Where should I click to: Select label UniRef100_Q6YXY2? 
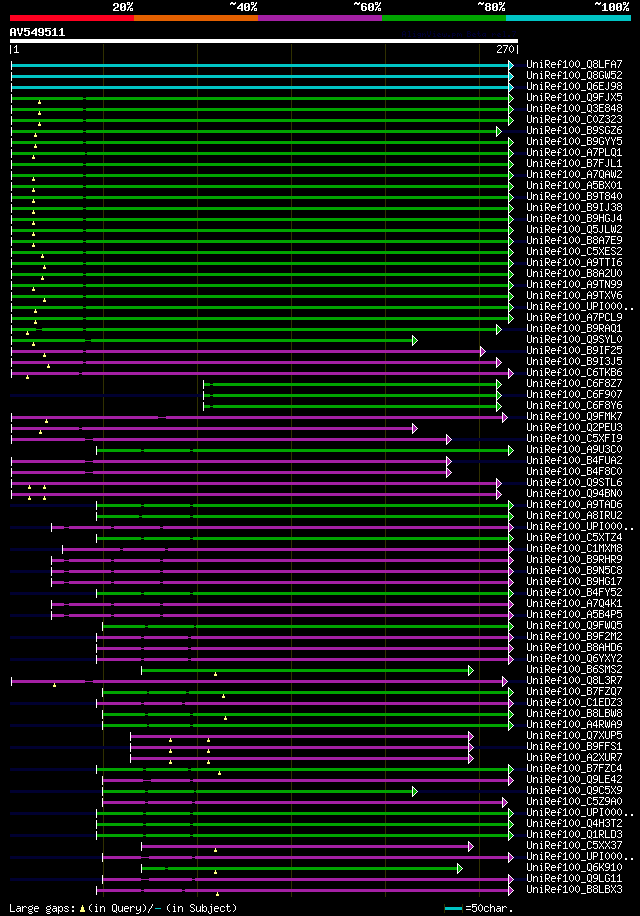coord(574,658)
